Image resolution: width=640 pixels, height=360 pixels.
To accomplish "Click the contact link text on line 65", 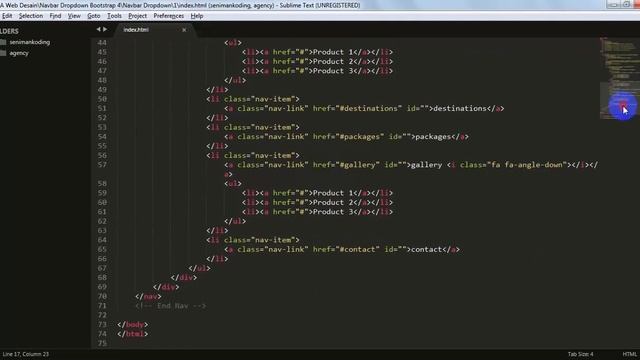I will pyautogui.click(x=427, y=249).
